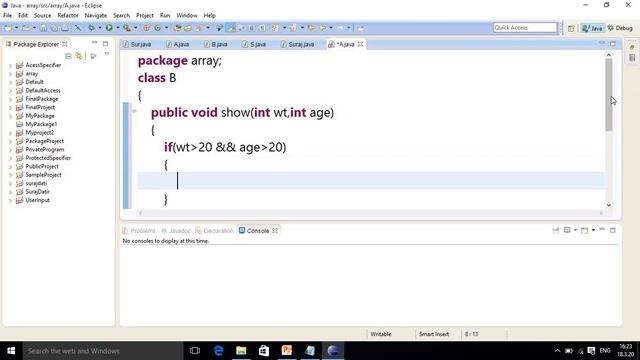
Task: Switch to the Javadoc tab
Action: point(176,231)
